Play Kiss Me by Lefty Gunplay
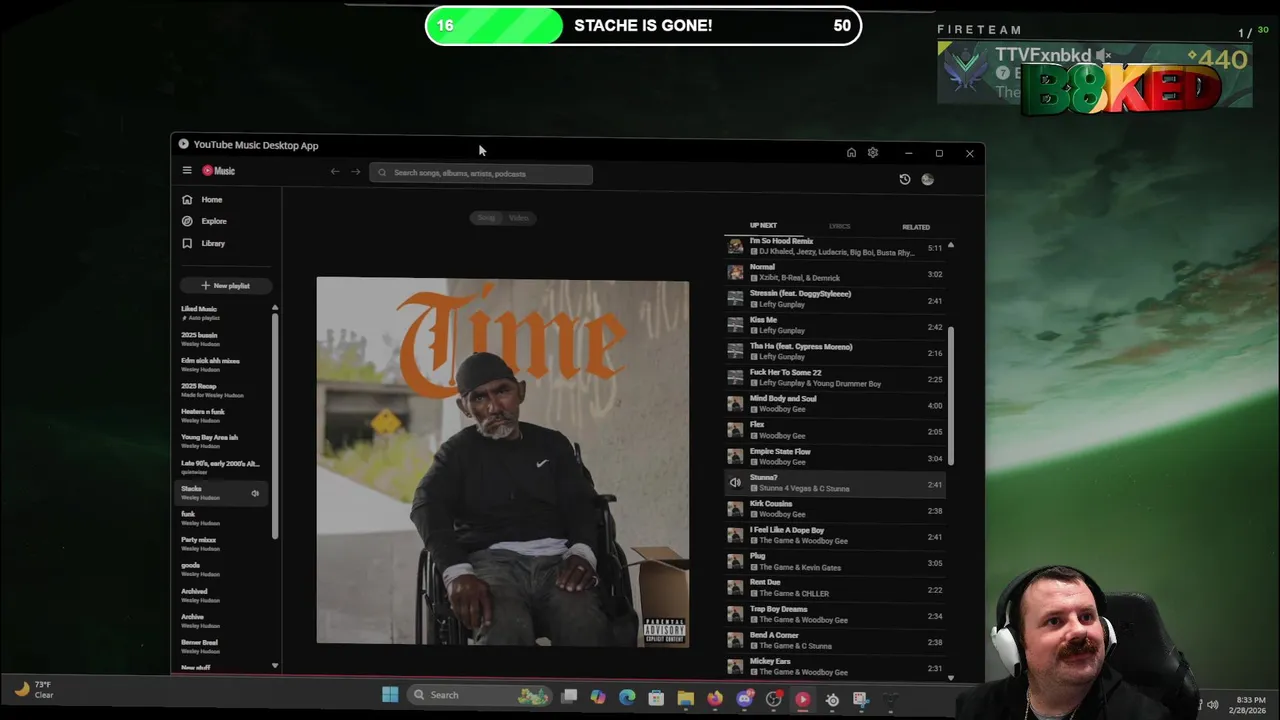 point(835,326)
